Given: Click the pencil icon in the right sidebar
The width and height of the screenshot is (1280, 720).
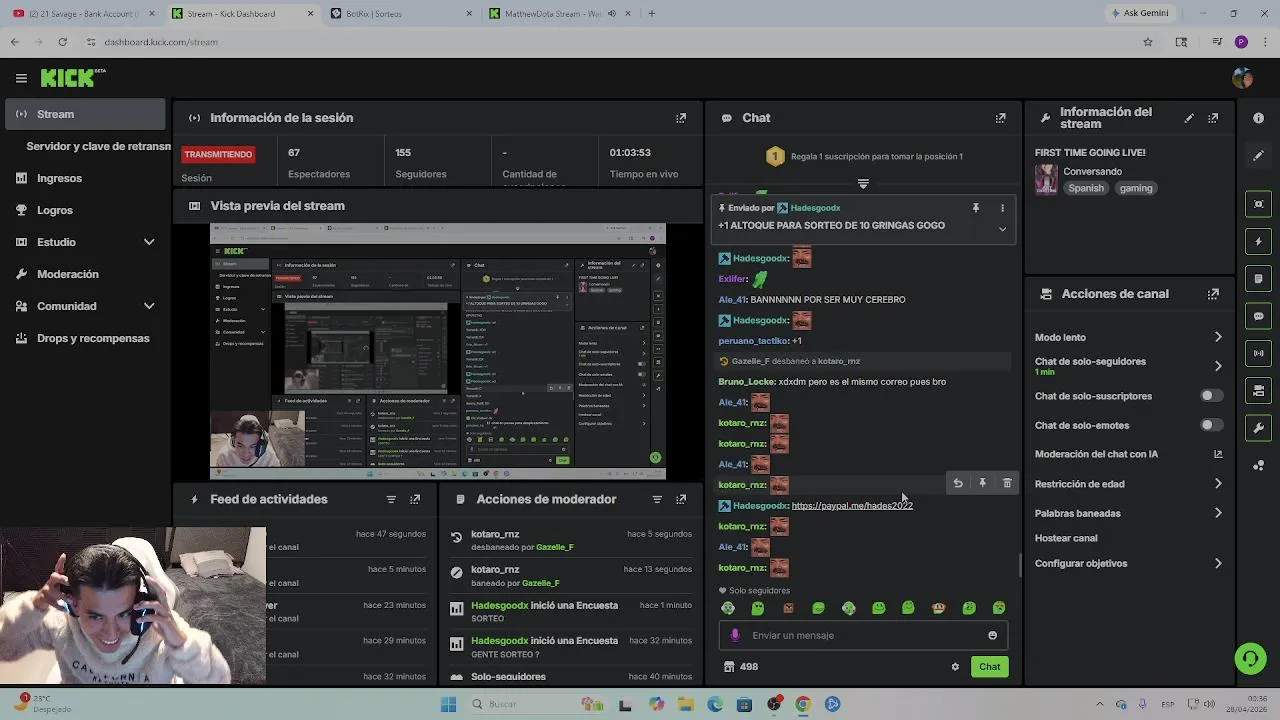Looking at the screenshot, I should coord(1258,156).
